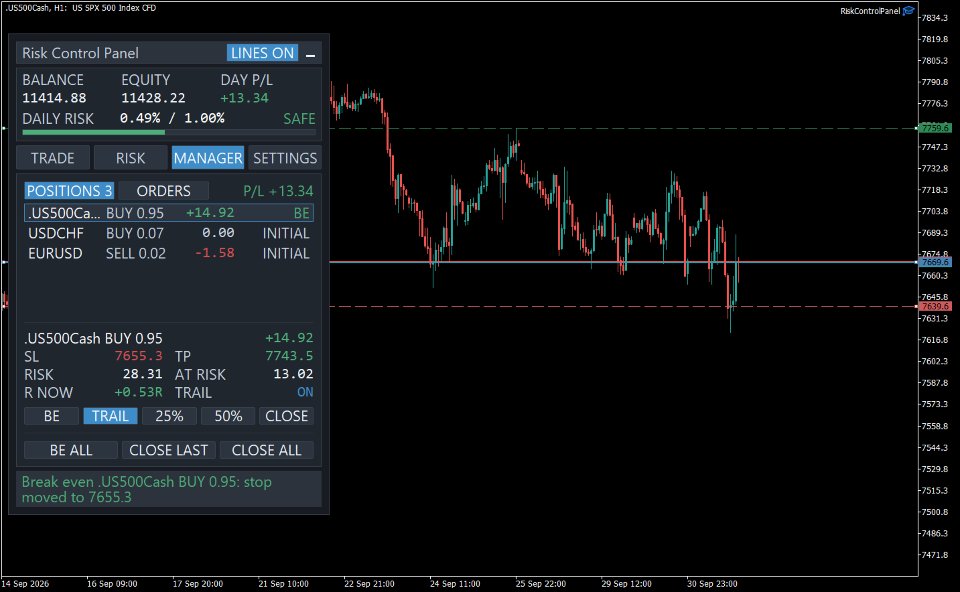Click the .US500Cash, H1 chart title
Viewport: 960px width, 592px height.
(x=80, y=8)
